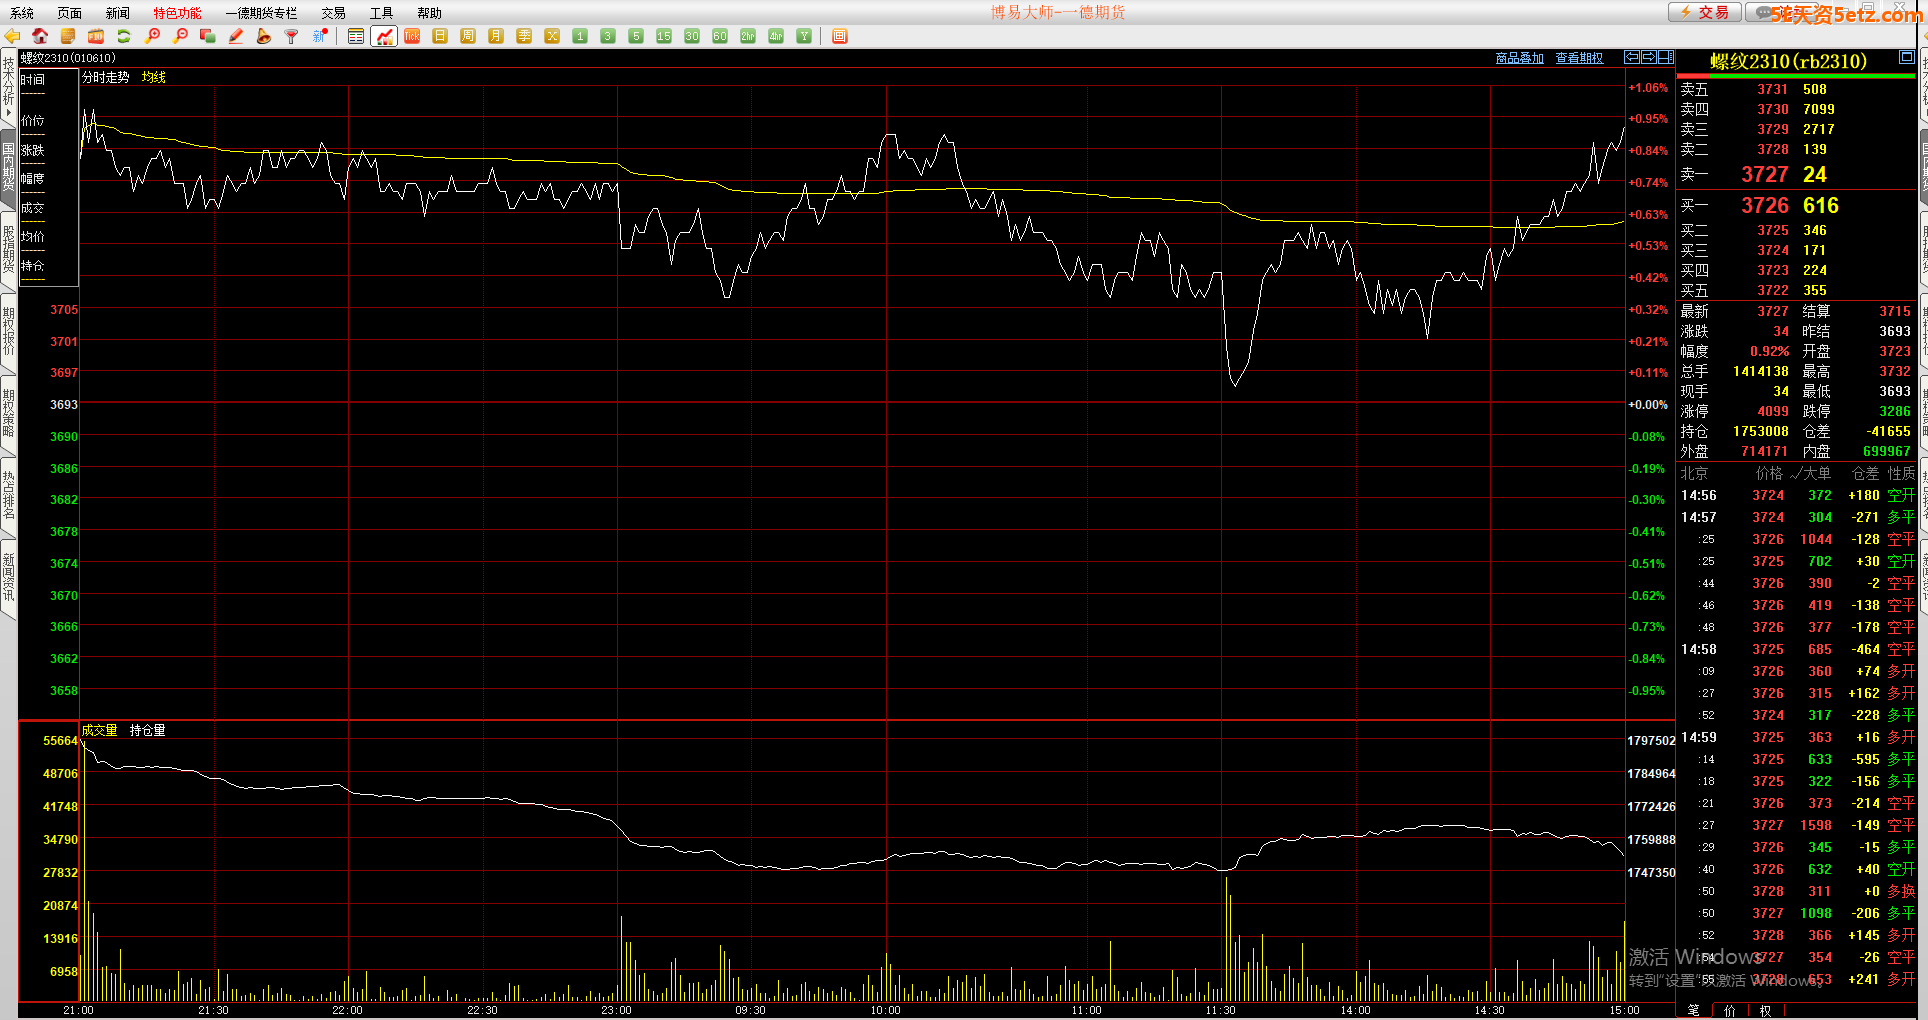Expand the quote panel with maximize square
Viewport: 1928px width, 1020px height.
point(1907,57)
